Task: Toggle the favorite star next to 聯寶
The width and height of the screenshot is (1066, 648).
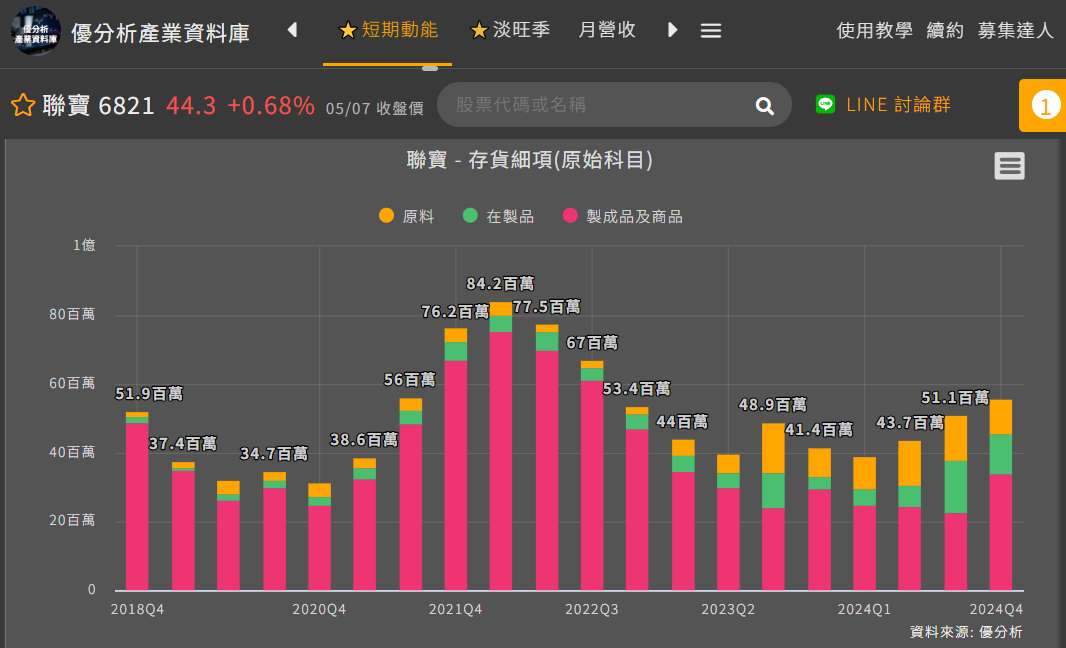Action: [23, 105]
